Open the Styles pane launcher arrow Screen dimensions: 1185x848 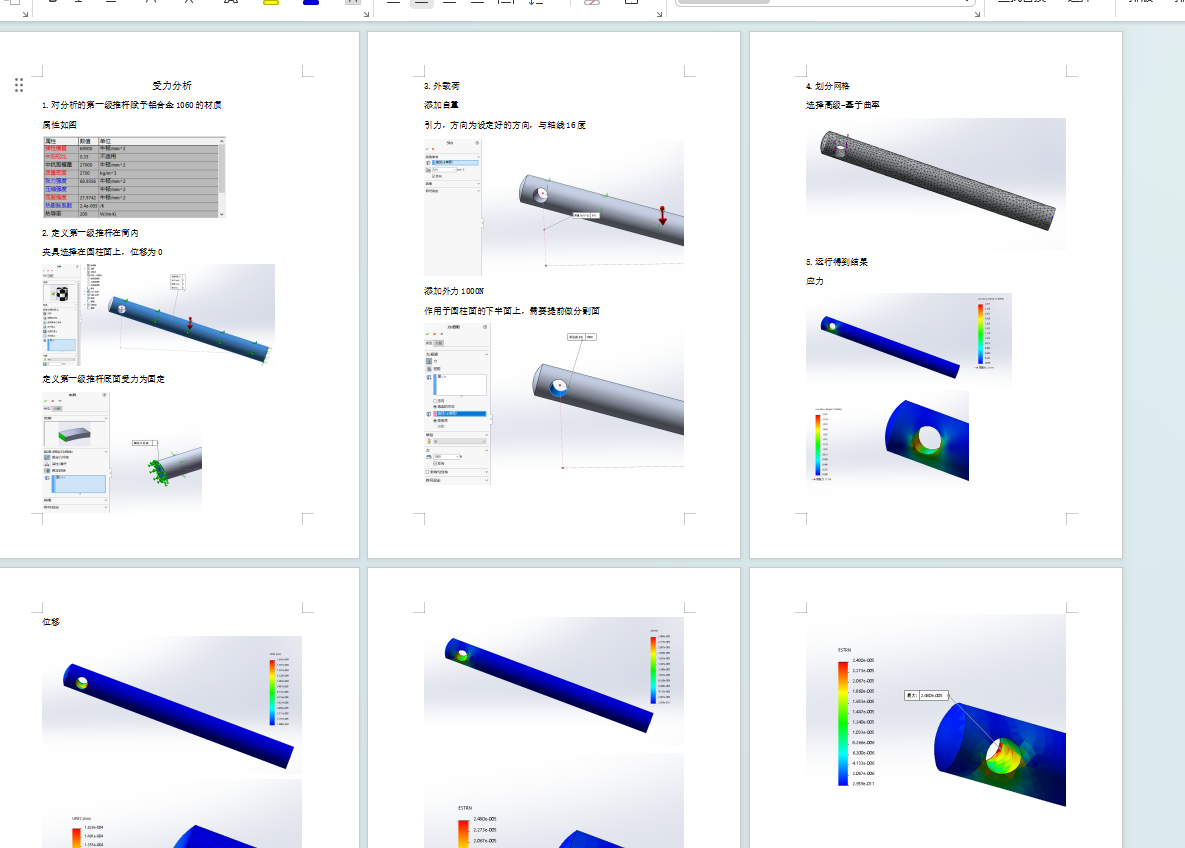(977, 14)
